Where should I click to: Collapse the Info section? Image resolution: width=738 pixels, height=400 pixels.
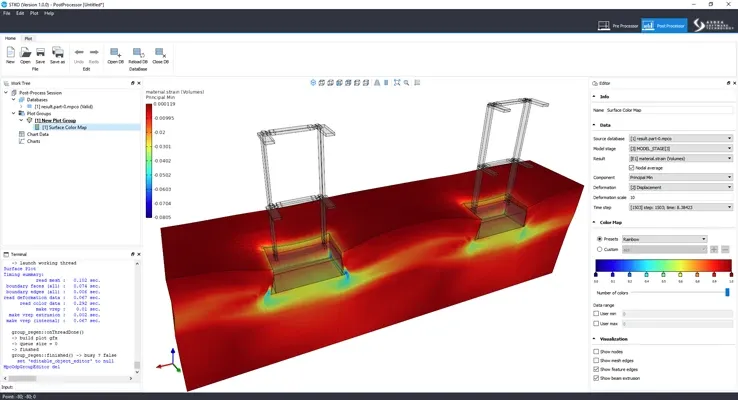(x=594, y=96)
